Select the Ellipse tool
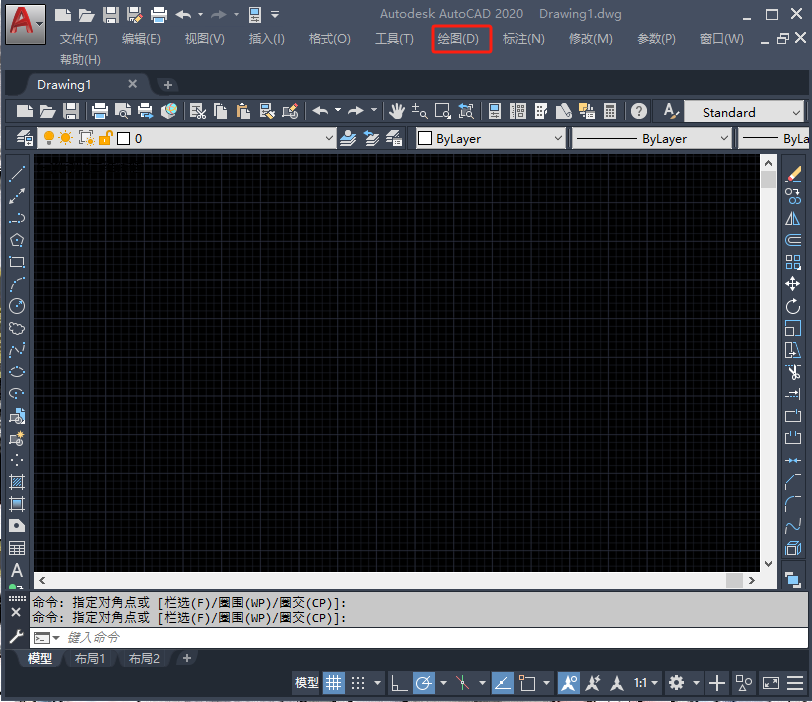Viewport: 812px width, 702px height. (x=17, y=372)
